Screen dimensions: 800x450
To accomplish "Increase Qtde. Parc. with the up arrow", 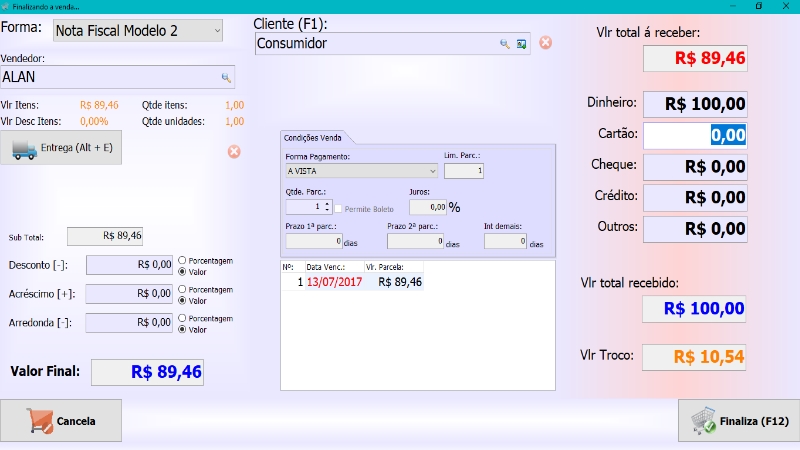I will [x=326, y=204].
